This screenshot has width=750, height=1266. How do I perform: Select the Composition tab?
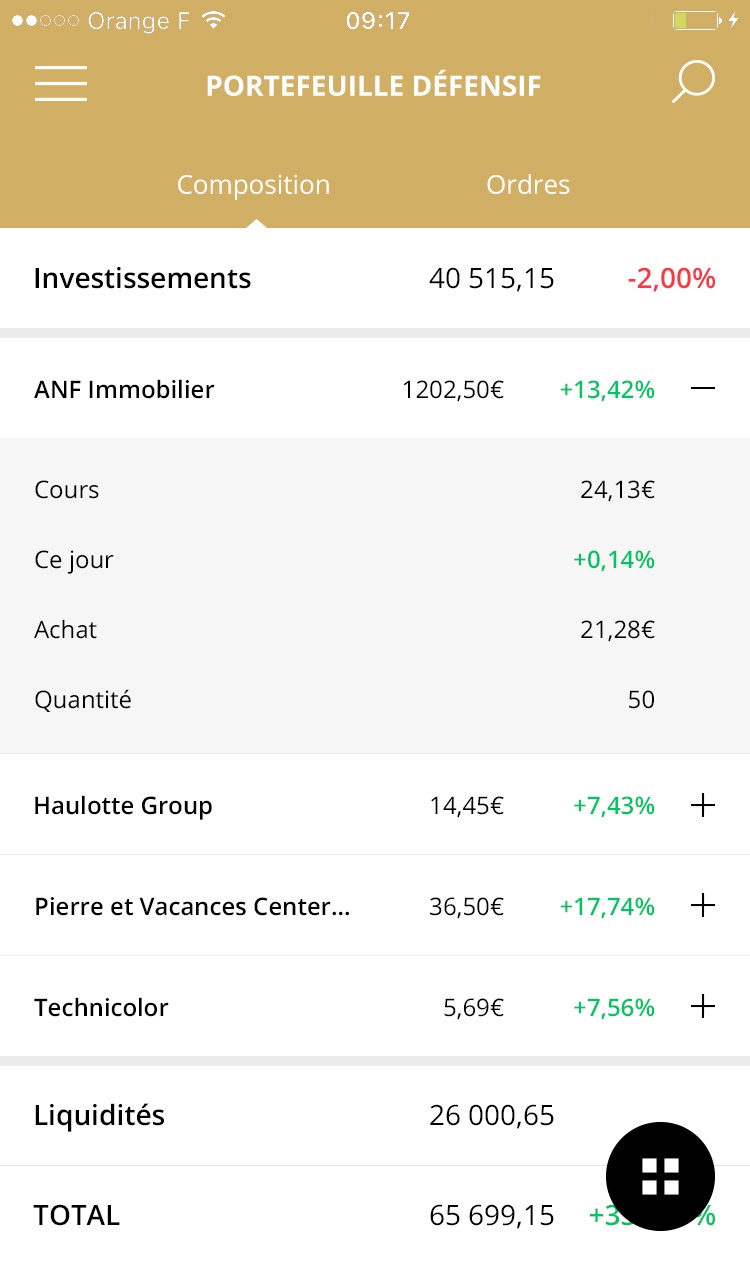point(253,185)
